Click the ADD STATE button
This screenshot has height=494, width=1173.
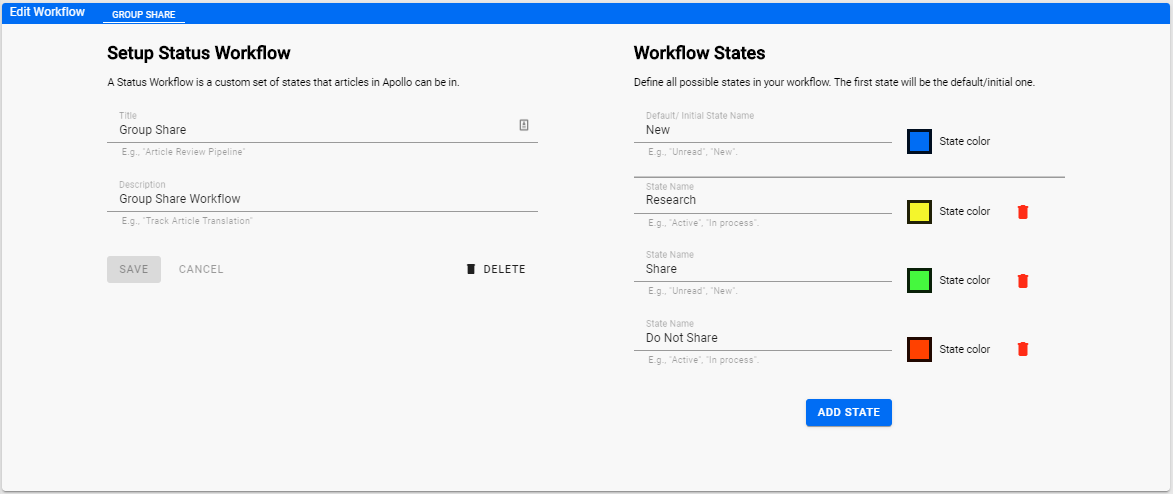848,412
